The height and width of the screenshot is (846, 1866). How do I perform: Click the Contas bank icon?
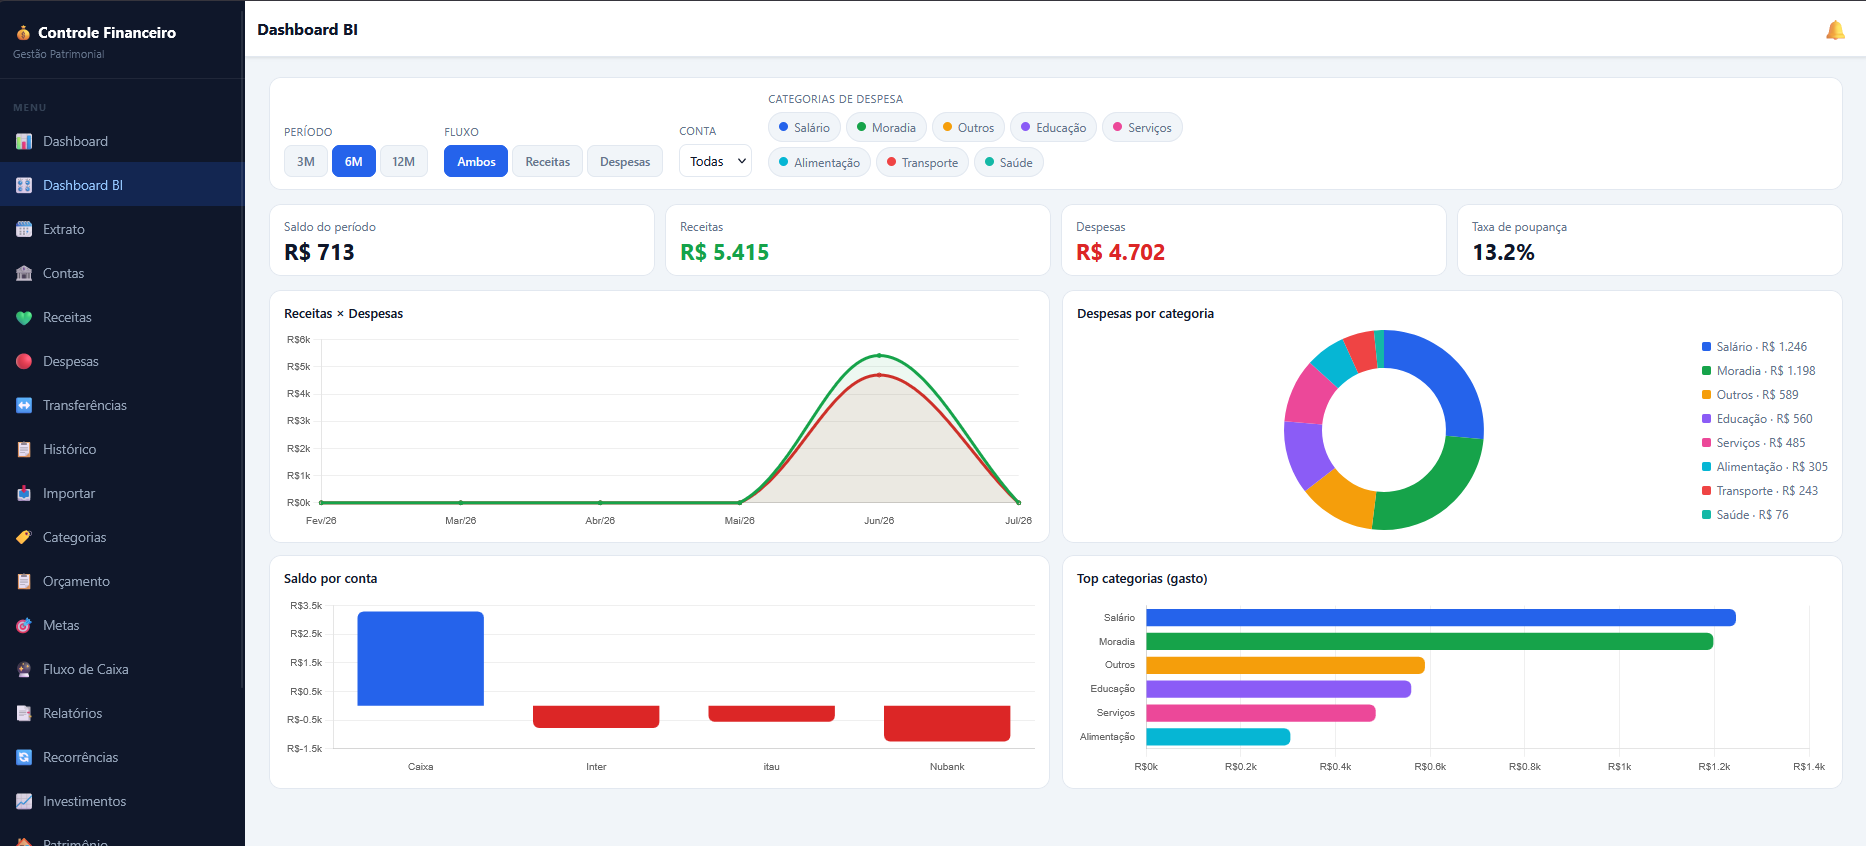point(24,273)
